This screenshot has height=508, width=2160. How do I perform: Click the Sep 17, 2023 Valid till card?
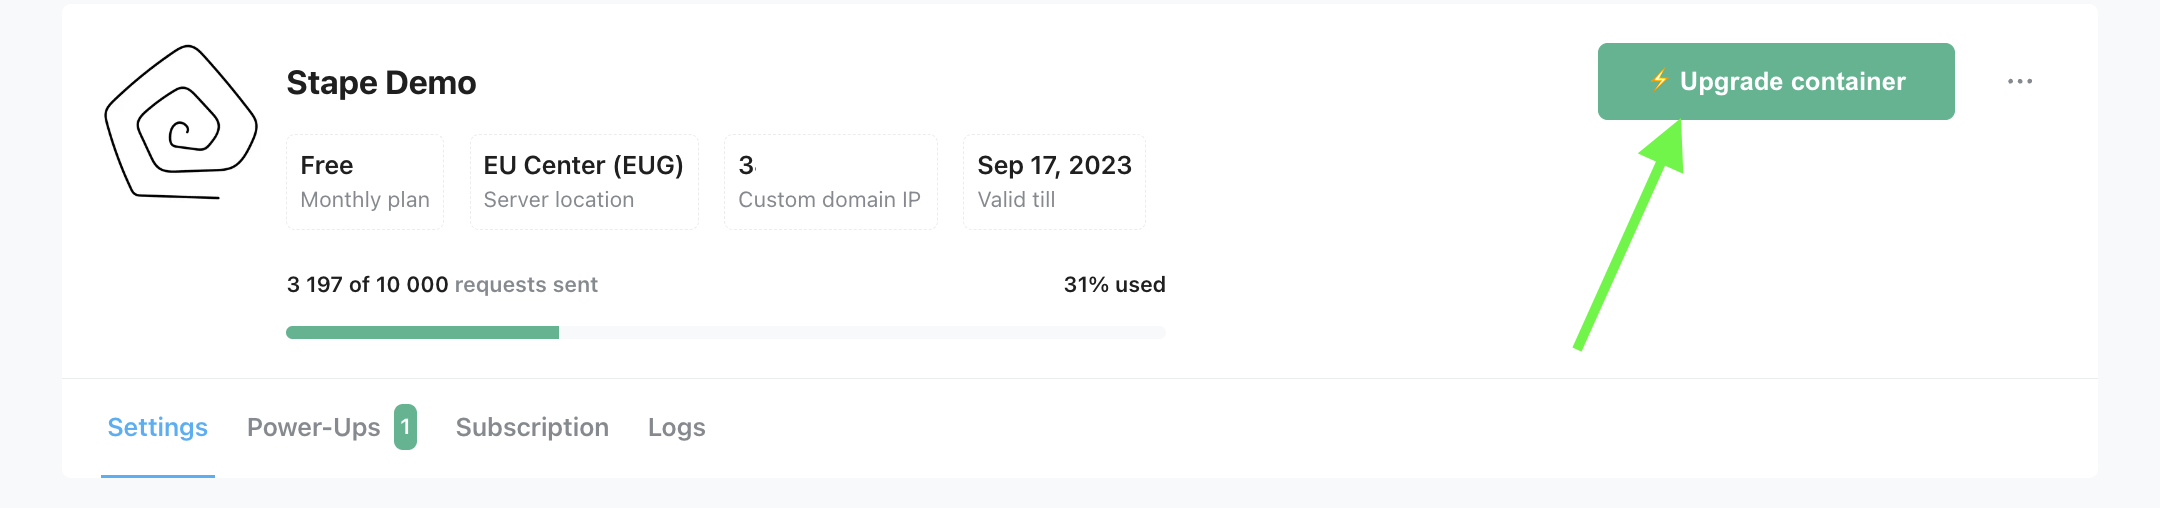1054,182
